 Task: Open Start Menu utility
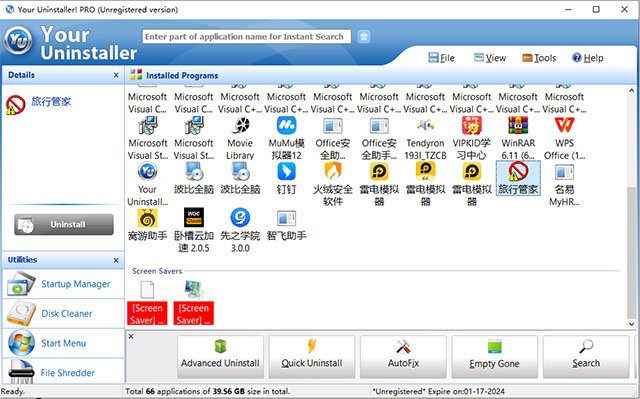(63, 343)
